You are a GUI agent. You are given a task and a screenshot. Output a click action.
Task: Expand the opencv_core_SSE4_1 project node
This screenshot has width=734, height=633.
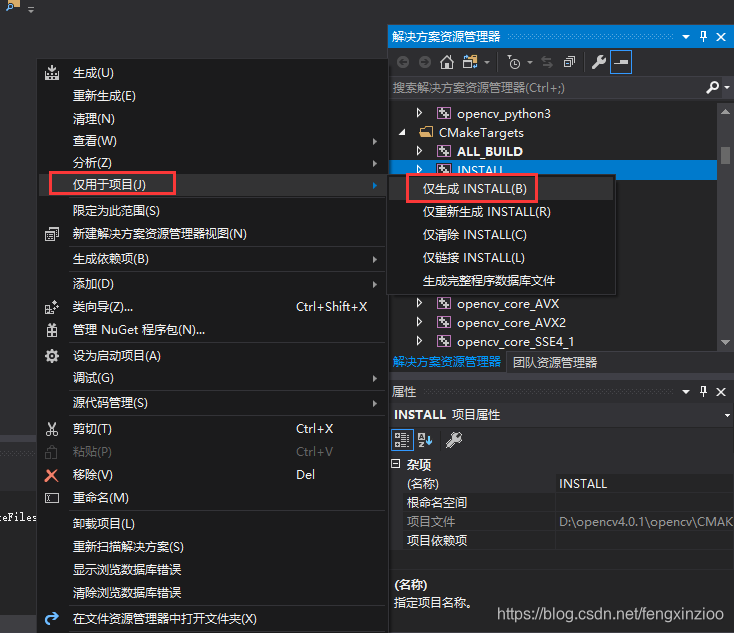[419, 341]
